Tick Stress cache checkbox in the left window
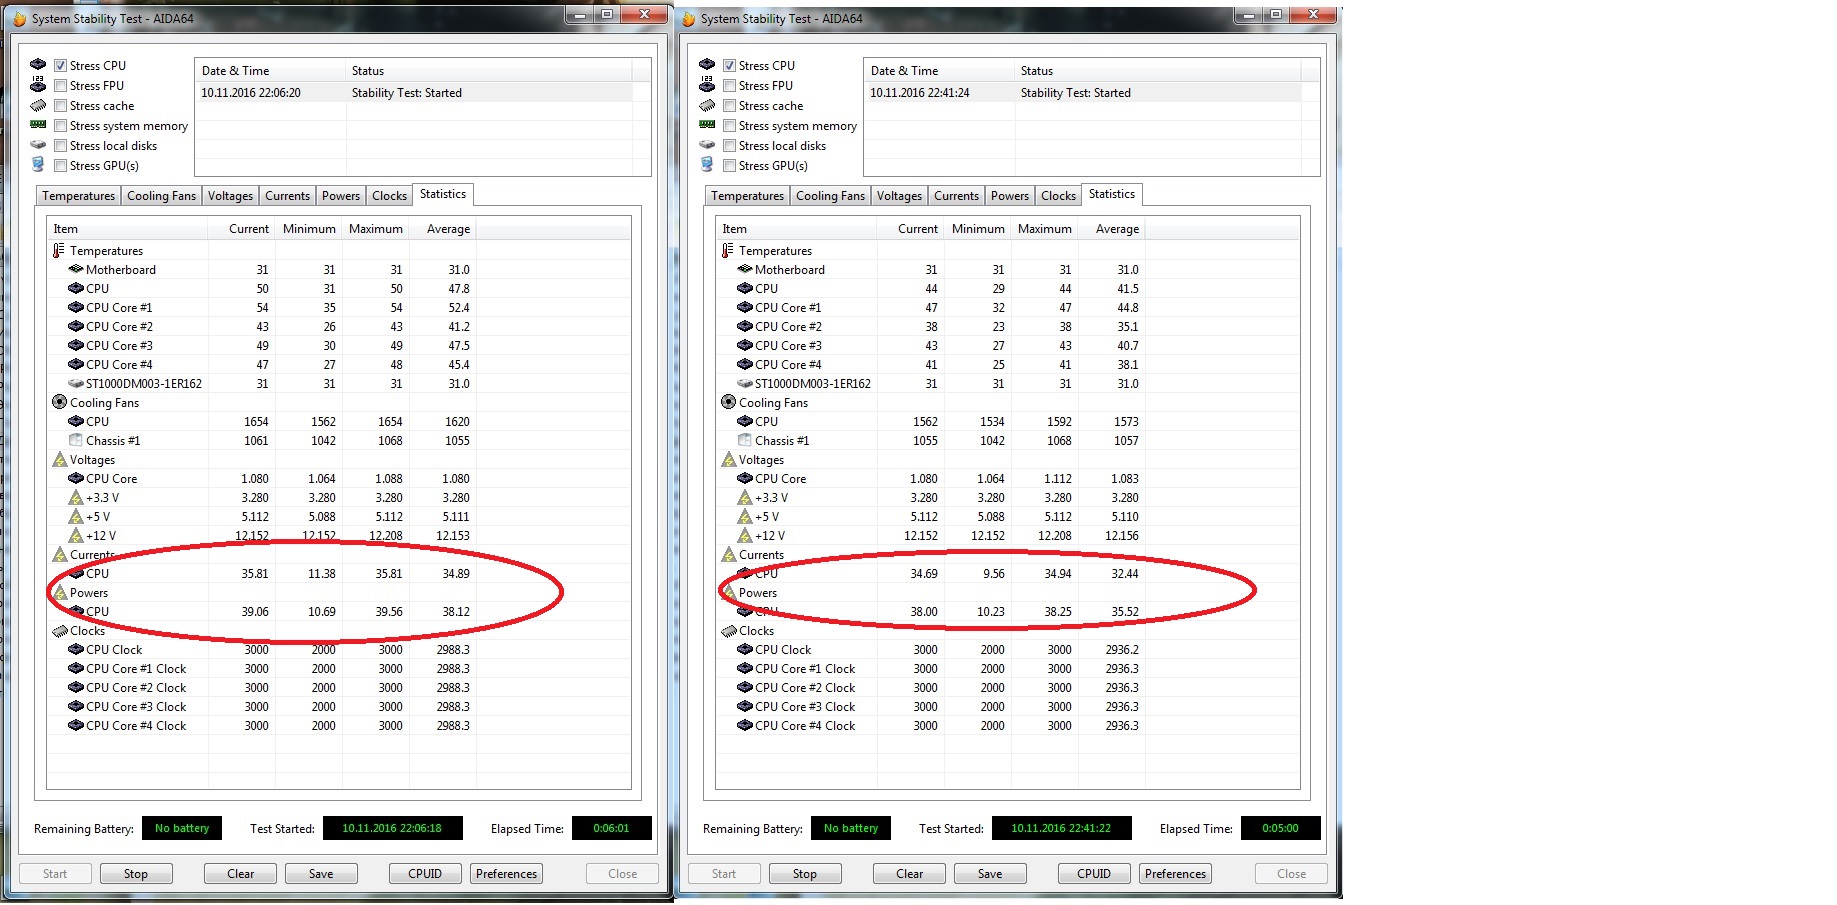Viewport: 1837px width, 905px height. (61, 105)
